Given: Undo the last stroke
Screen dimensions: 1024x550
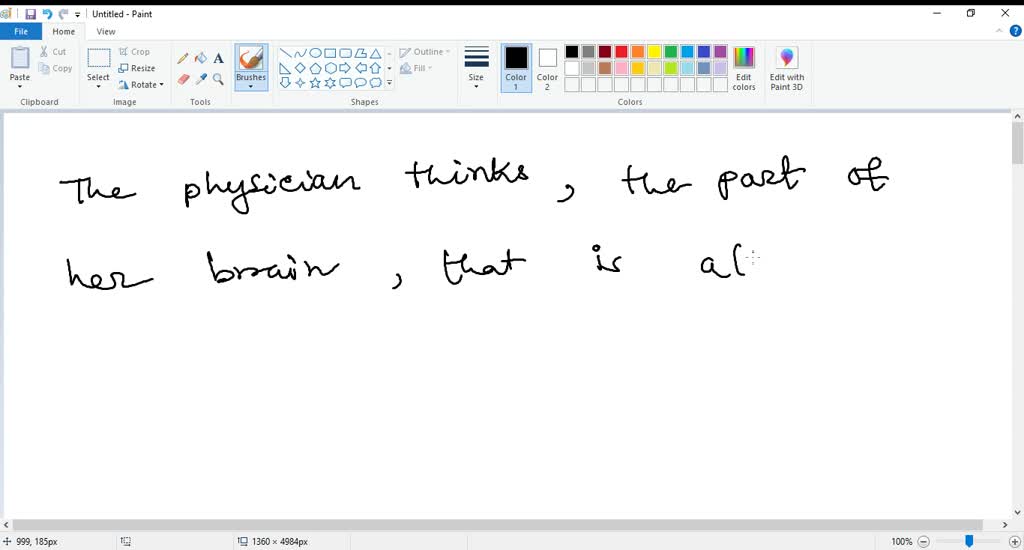Looking at the screenshot, I should click(x=46, y=14).
